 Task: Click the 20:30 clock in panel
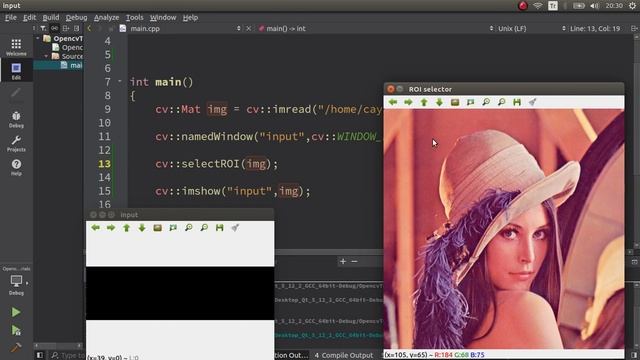(x=614, y=6)
